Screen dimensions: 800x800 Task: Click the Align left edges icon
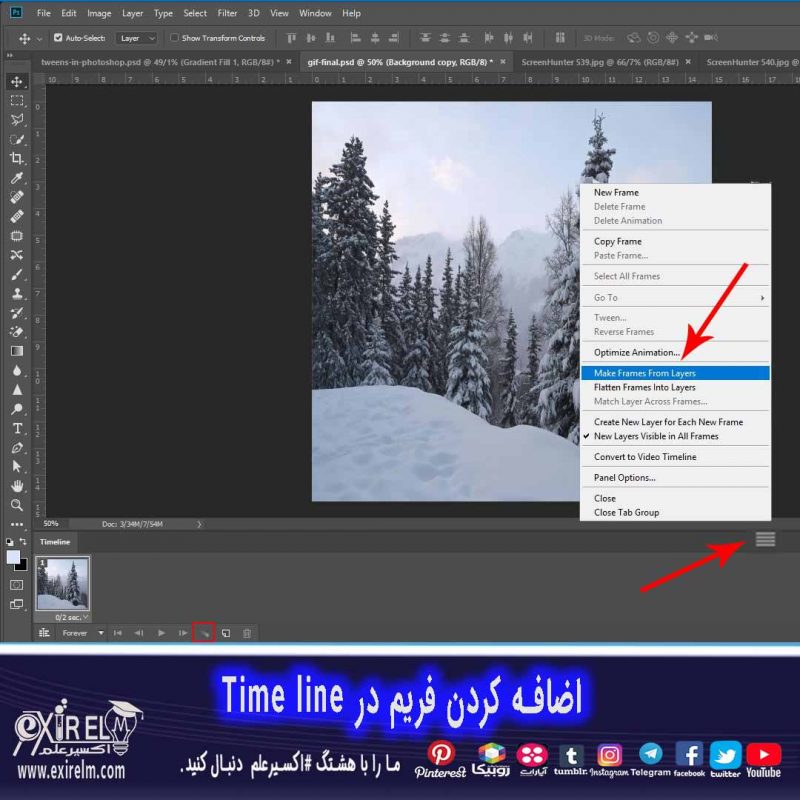[356, 38]
